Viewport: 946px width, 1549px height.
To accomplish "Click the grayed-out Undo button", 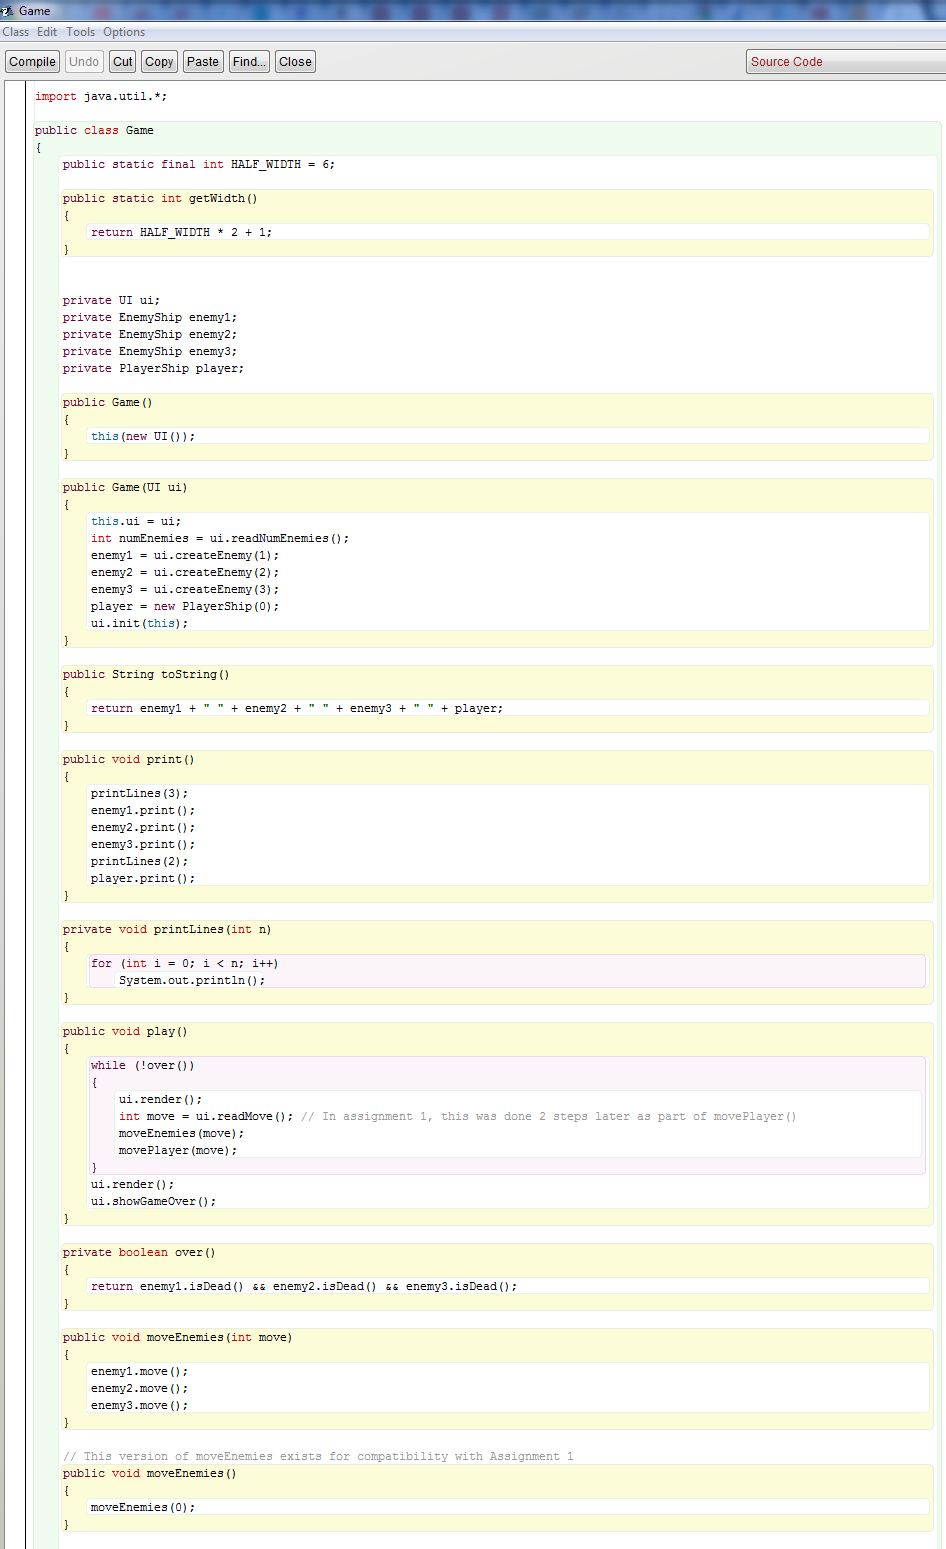I will 84,61.
